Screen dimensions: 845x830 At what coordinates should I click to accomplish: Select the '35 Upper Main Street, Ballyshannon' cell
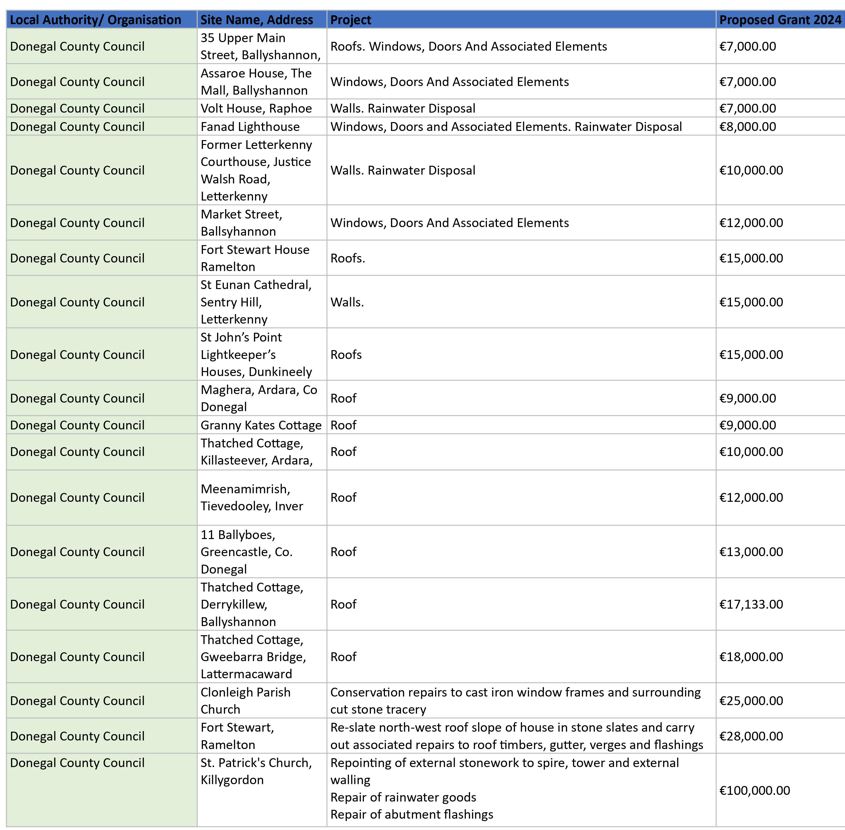[261, 46]
